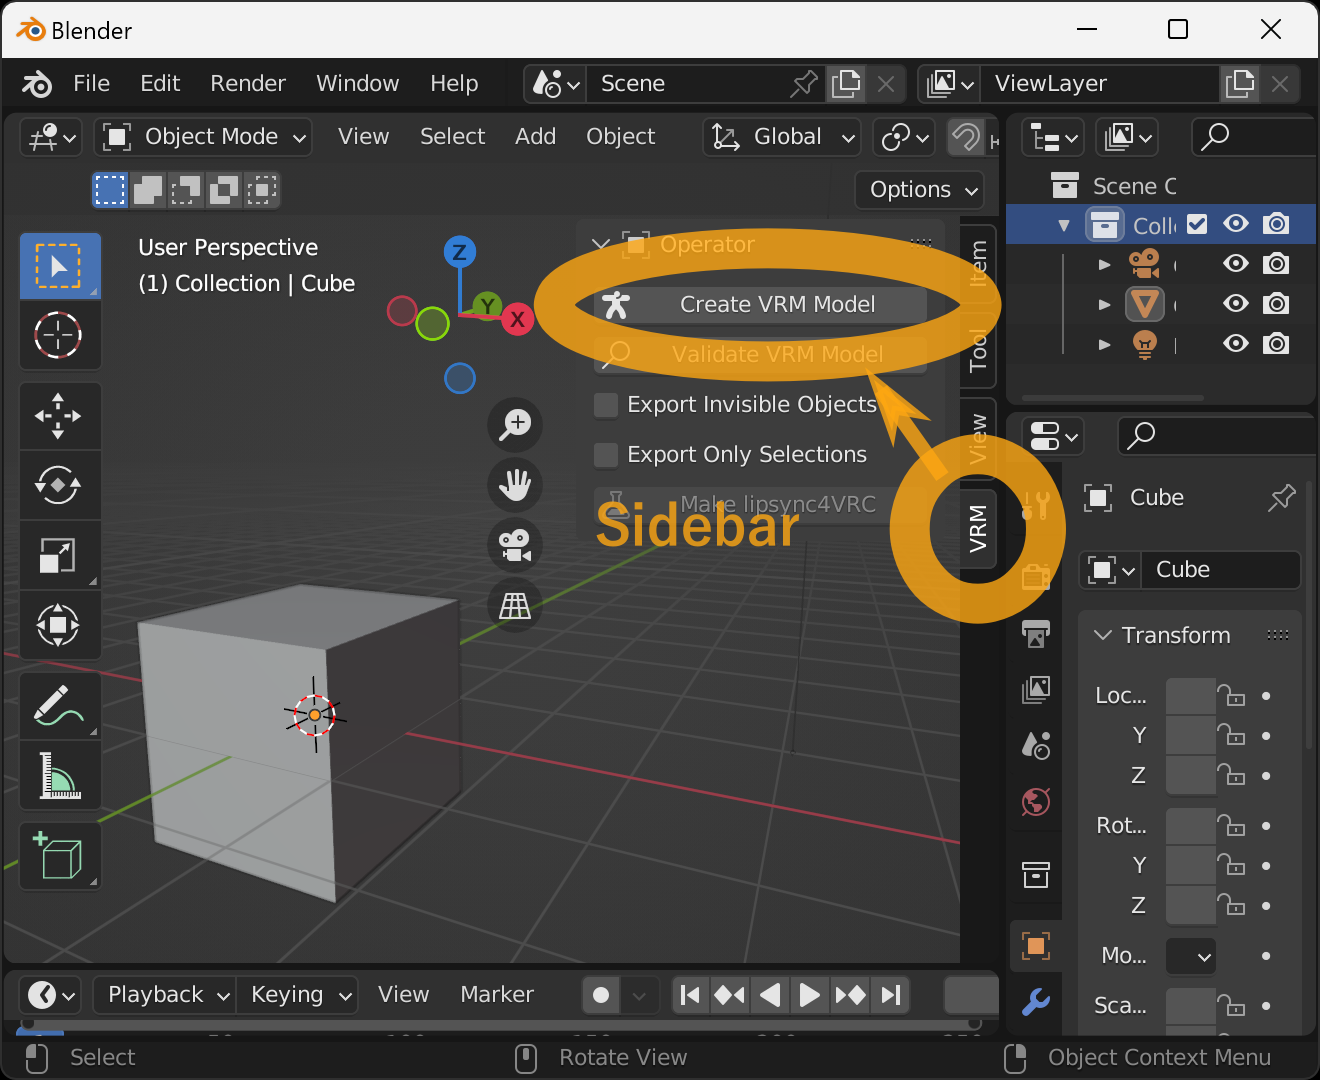
Task: Jump to timeline end button
Action: (891, 995)
